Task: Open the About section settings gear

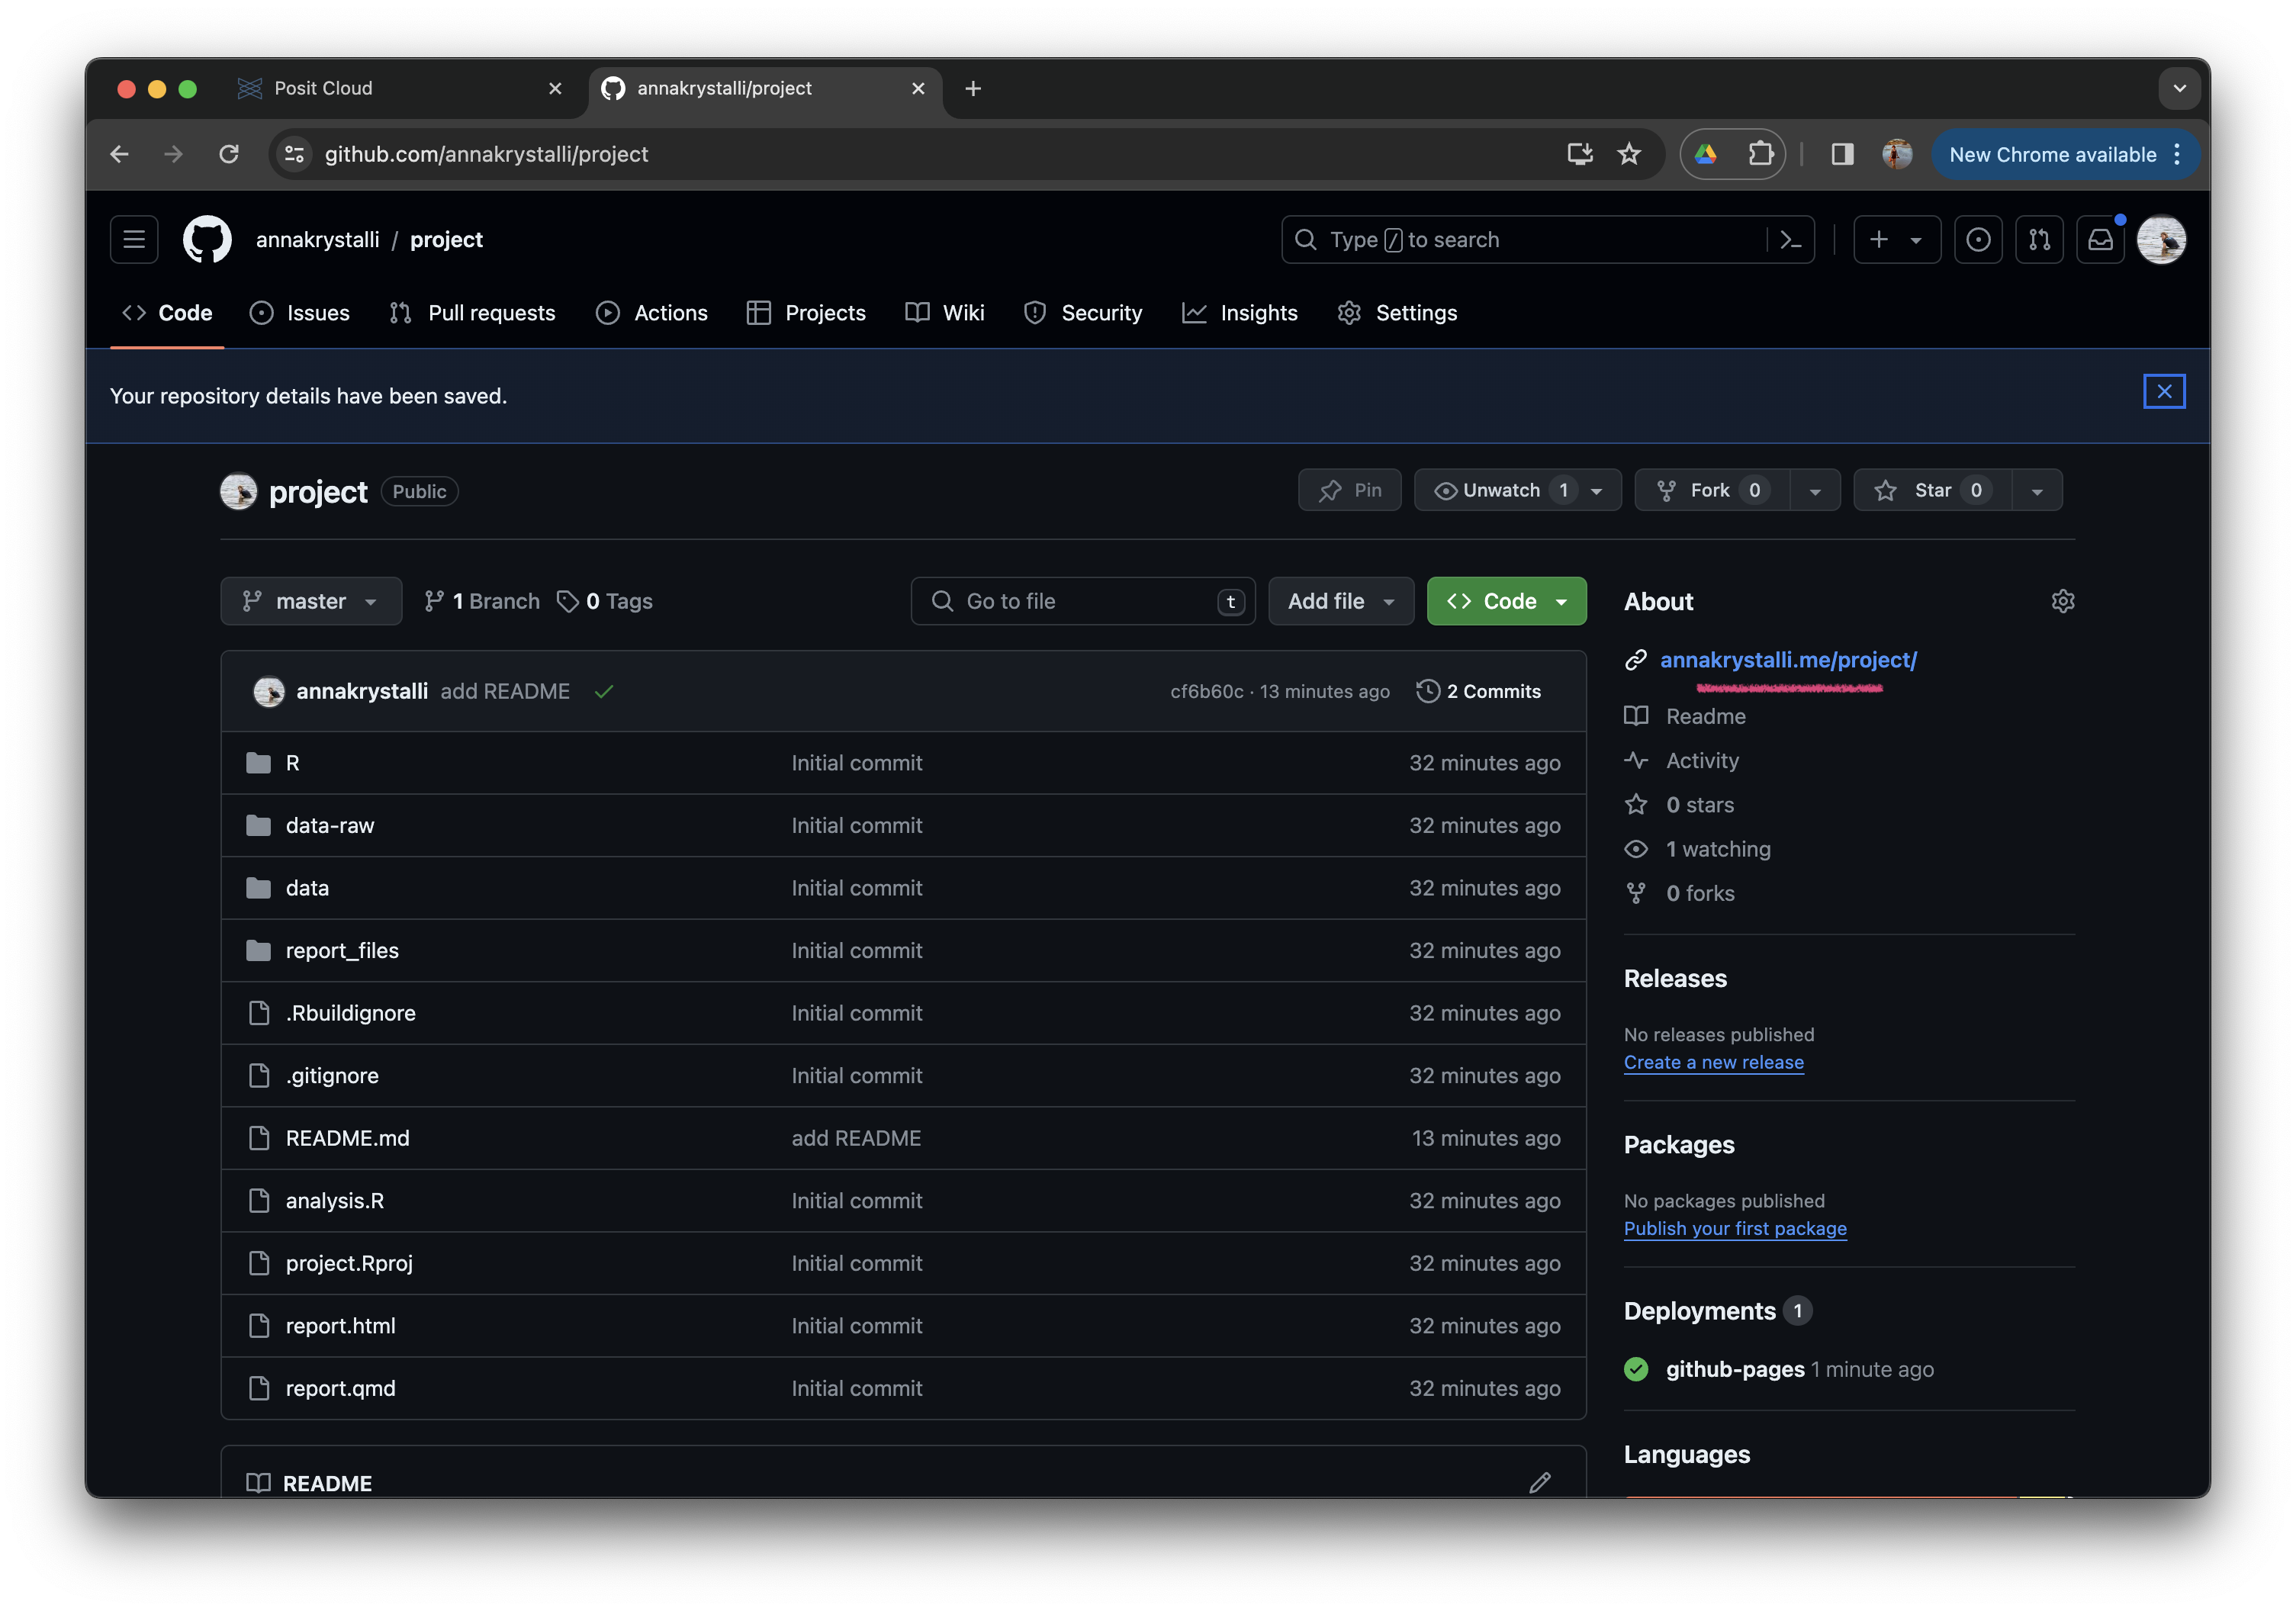Action: [x=2062, y=601]
